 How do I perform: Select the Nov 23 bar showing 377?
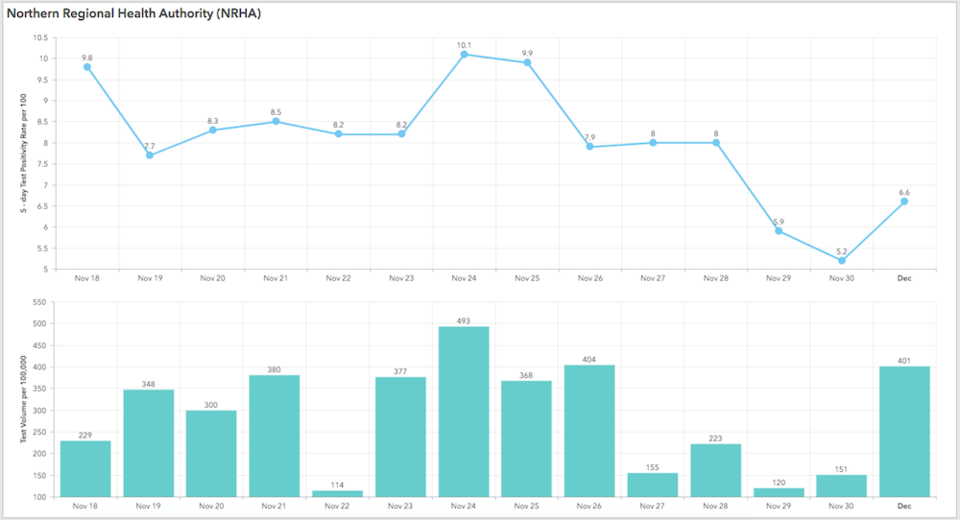(x=400, y=437)
